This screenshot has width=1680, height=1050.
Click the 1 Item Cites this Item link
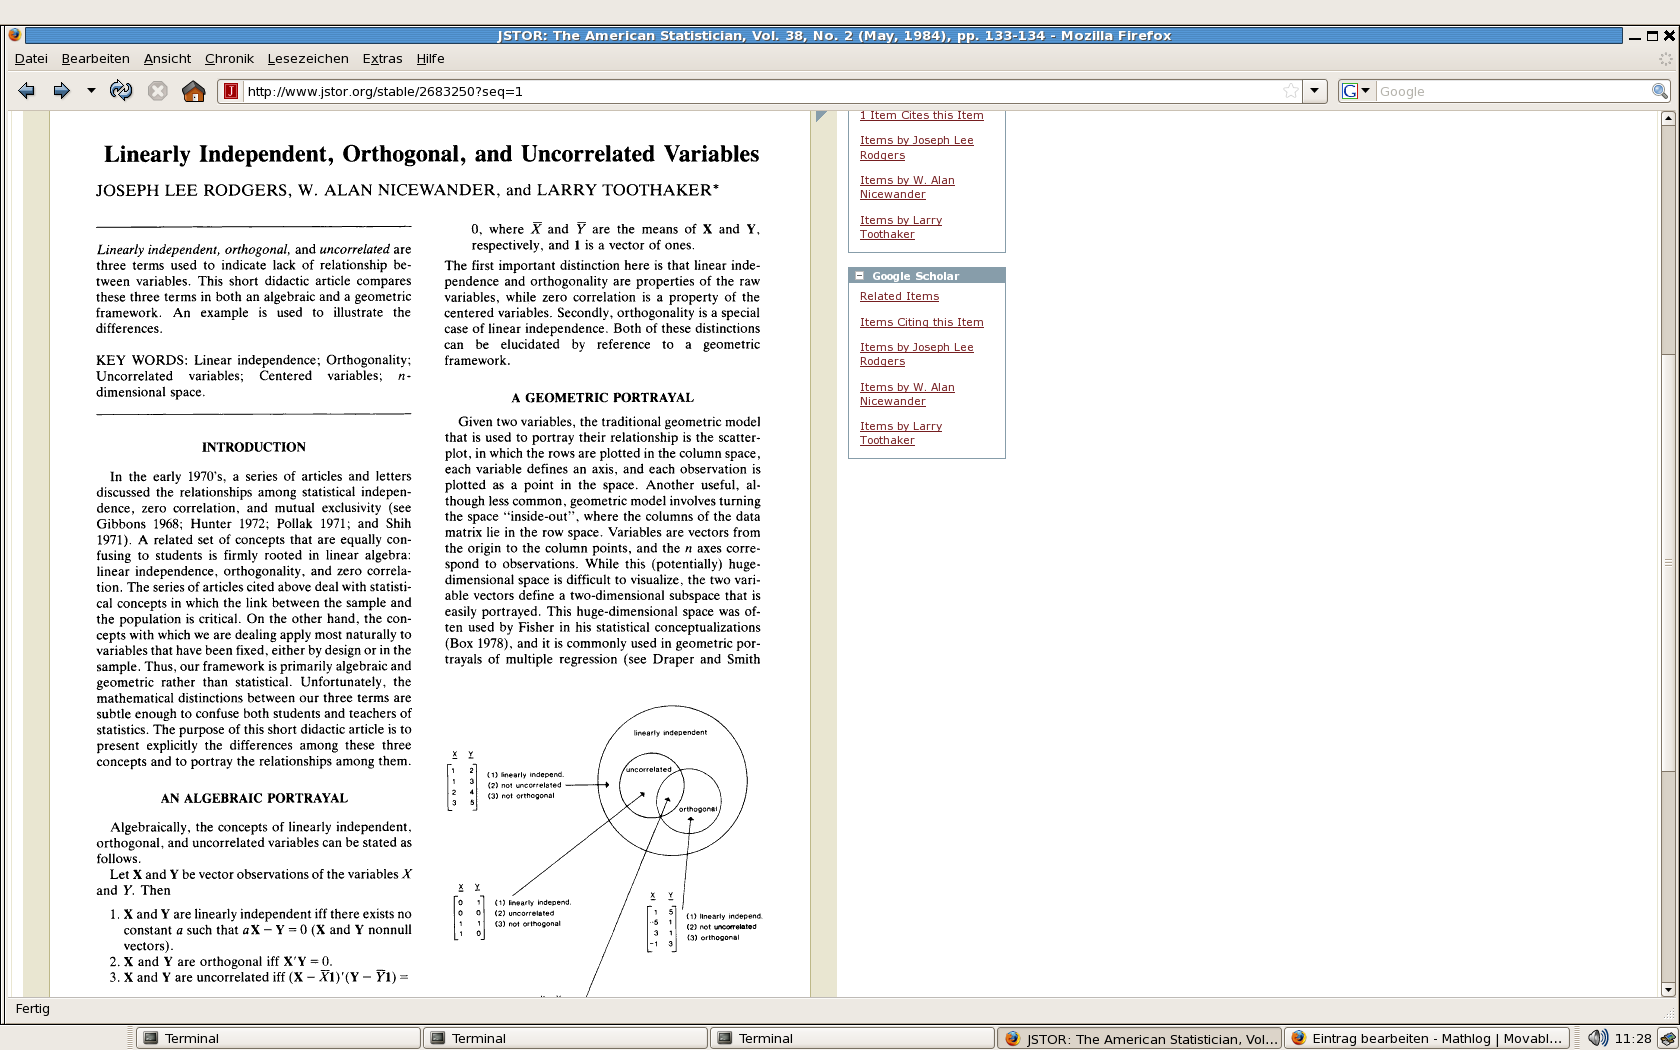click(921, 116)
